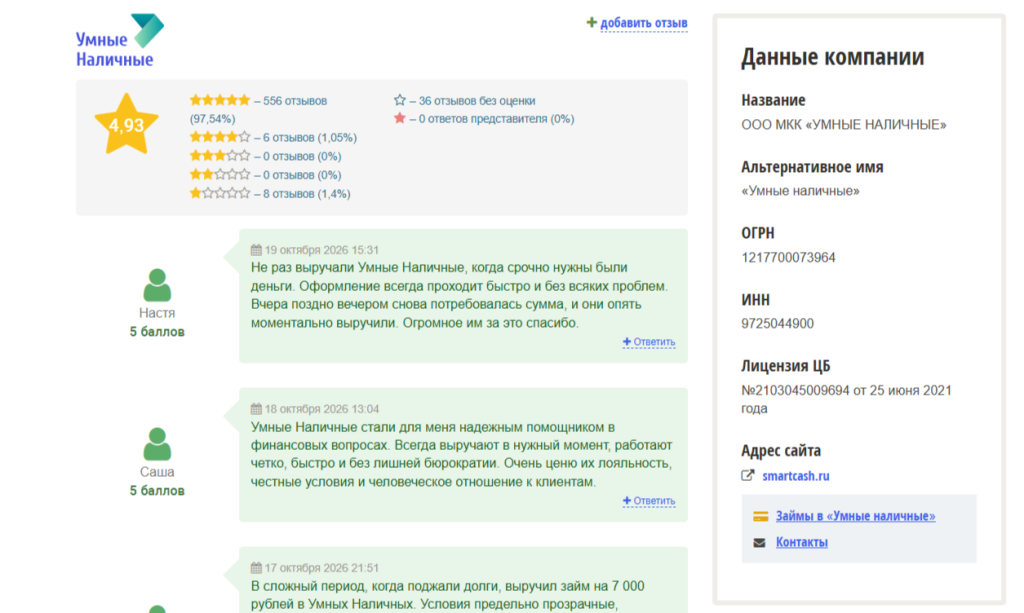Click the two-star rating row stars
Screen dimensions: 1024x613
pos(220,175)
